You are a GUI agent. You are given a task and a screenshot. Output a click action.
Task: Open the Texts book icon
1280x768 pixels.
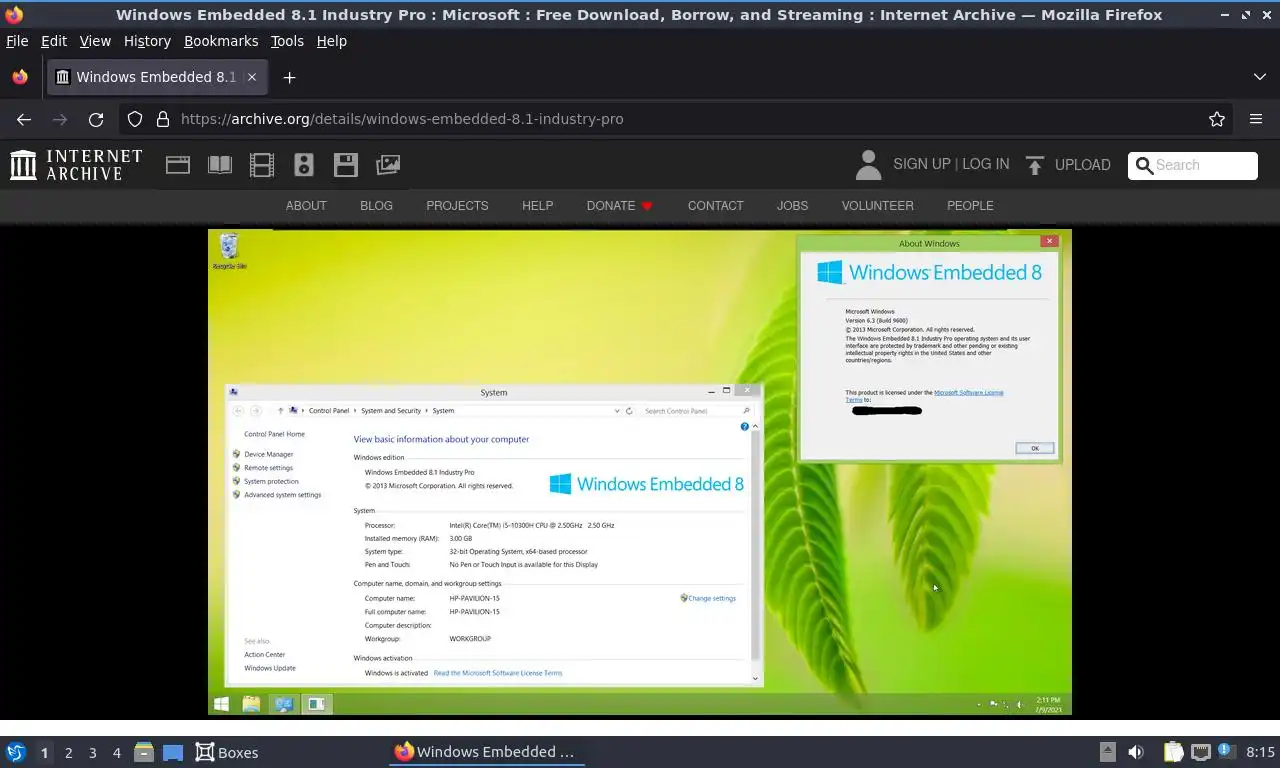[x=220, y=165]
